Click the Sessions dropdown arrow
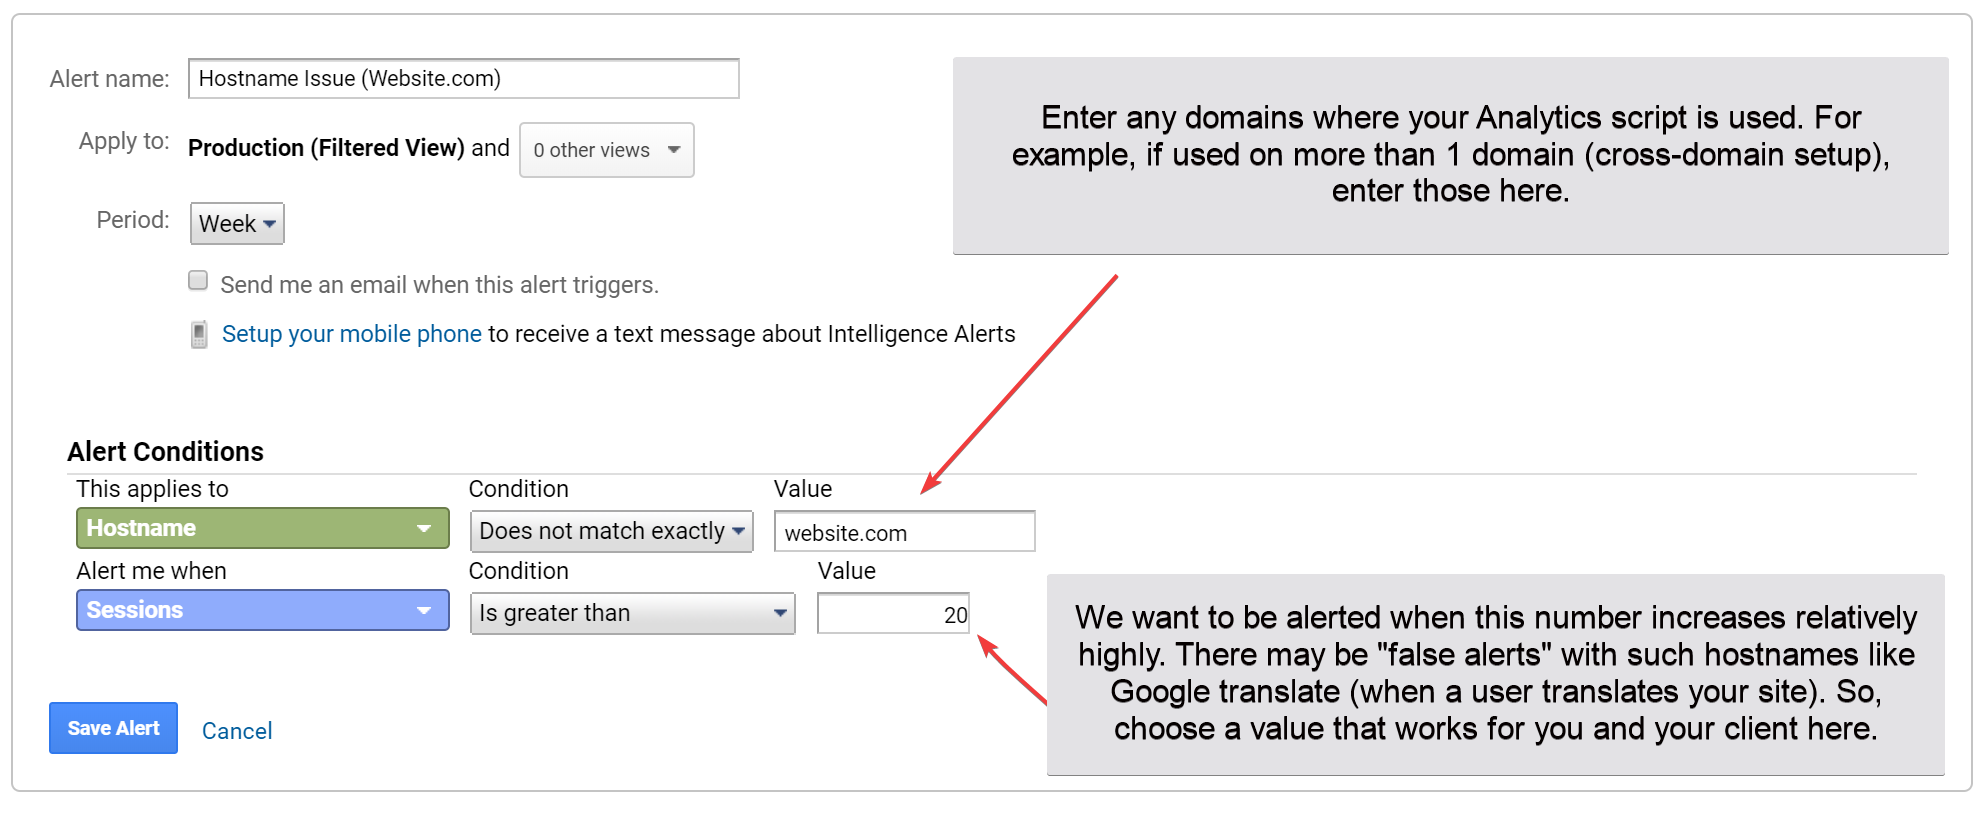This screenshot has height=822, width=1988. [x=424, y=610]
